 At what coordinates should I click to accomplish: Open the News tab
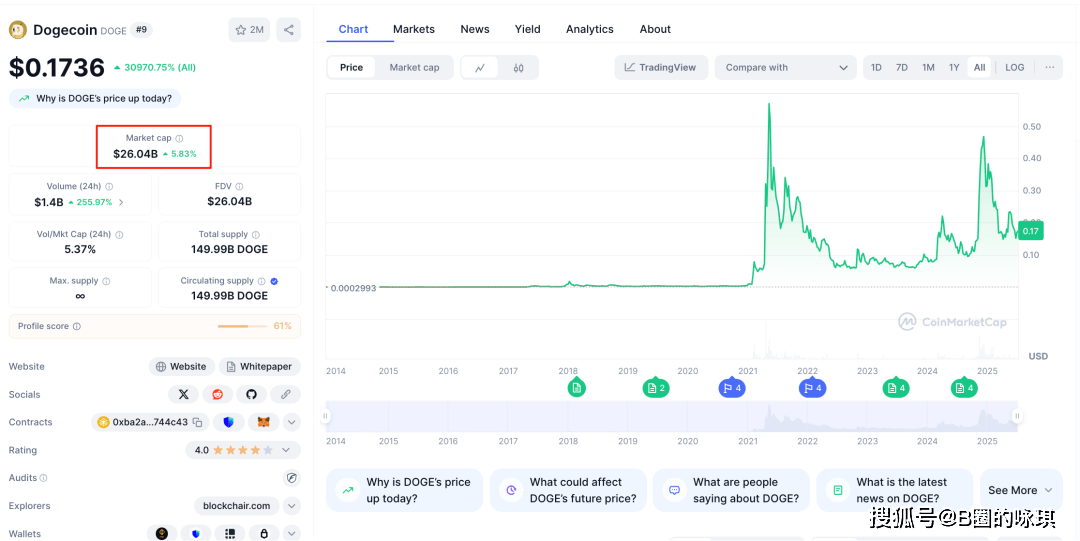click(x=475, y=29)
